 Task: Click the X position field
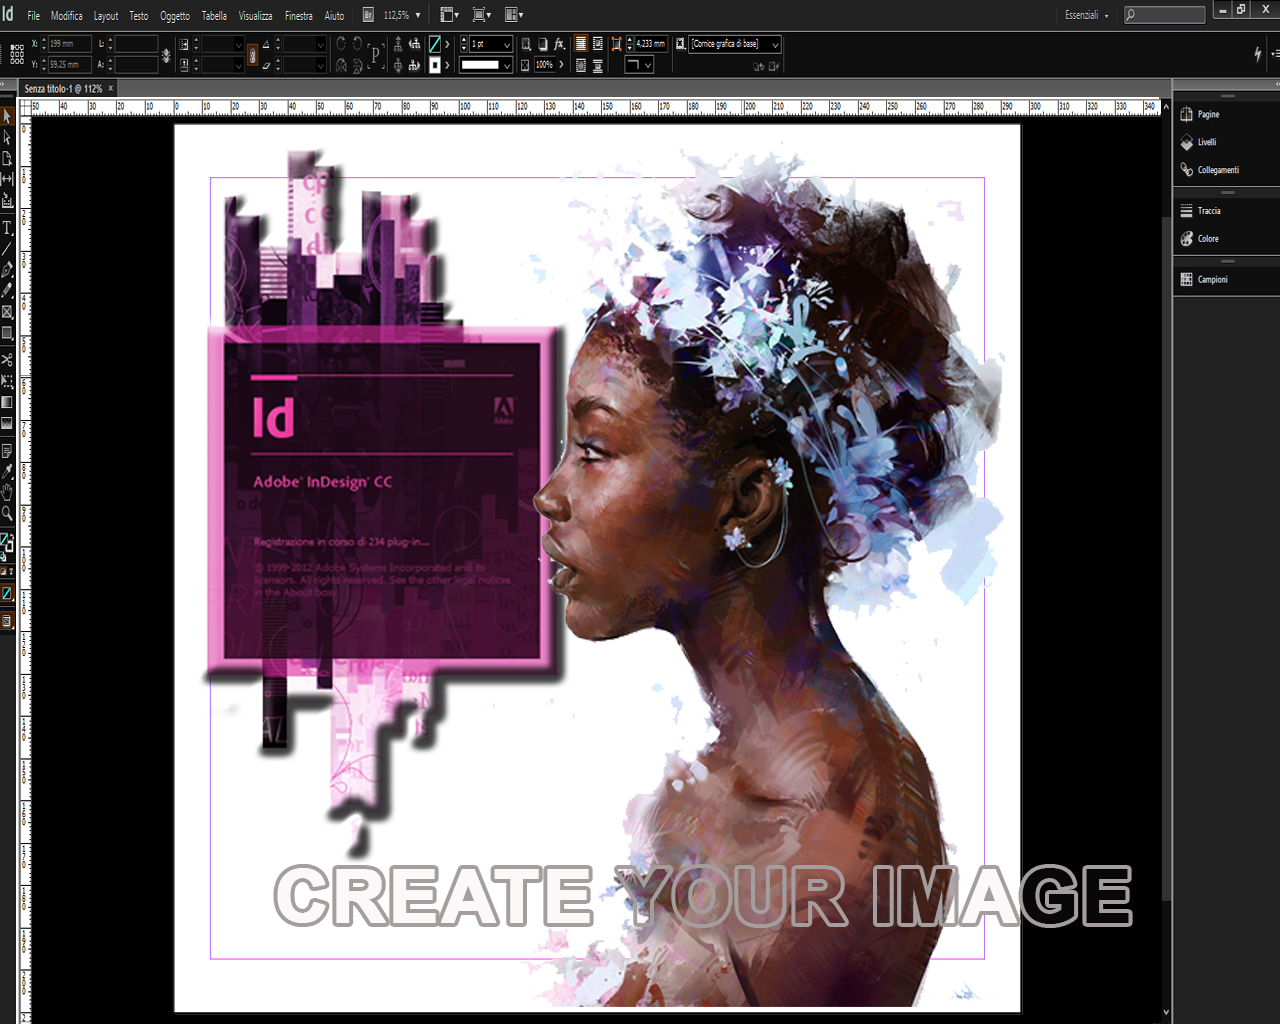point(69,44)
